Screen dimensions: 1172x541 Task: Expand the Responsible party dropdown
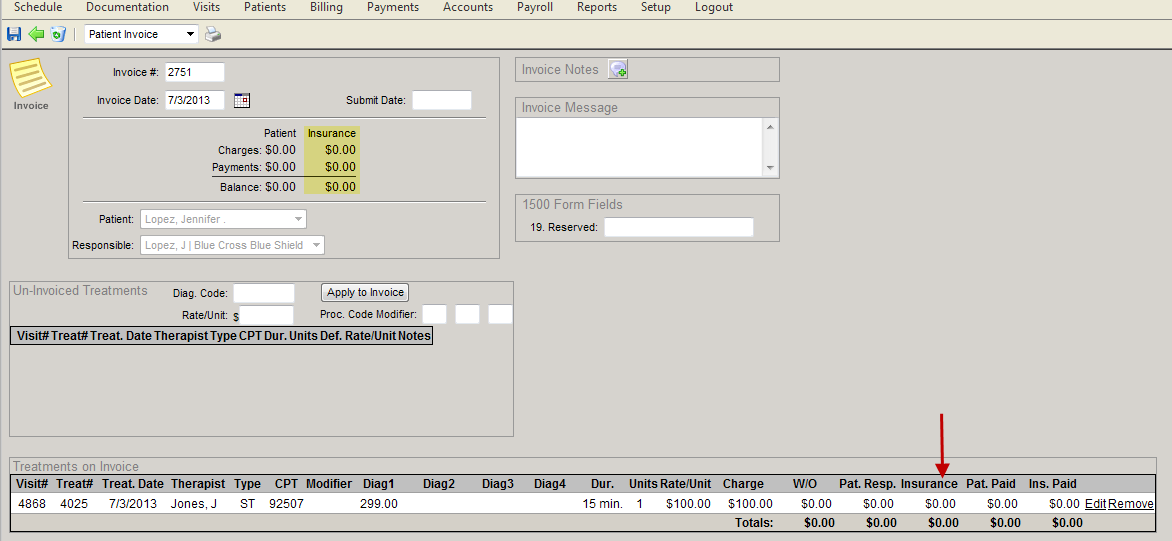pos(232,245)
